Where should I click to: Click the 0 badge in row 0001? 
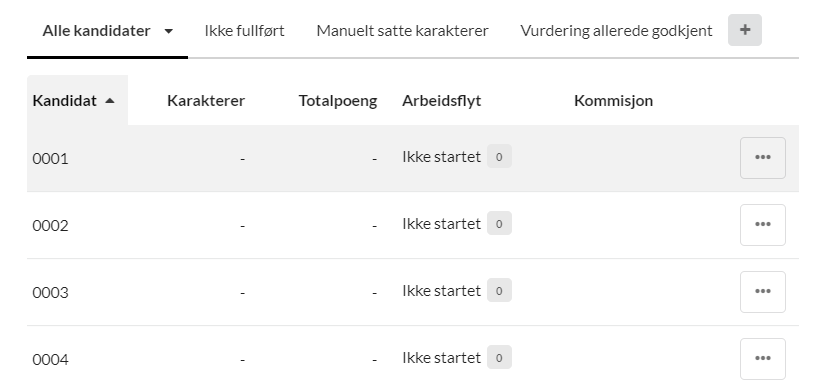click(x=499, y=157)
